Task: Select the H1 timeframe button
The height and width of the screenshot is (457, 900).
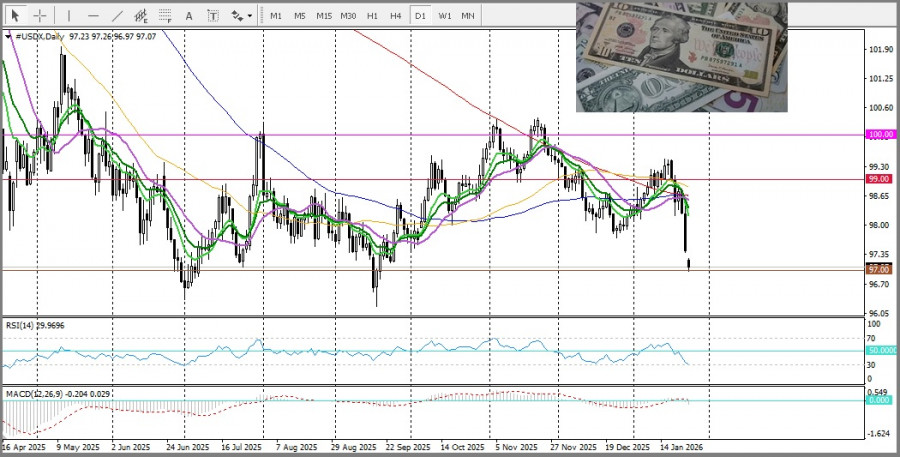Action: [x=372, y=16]
